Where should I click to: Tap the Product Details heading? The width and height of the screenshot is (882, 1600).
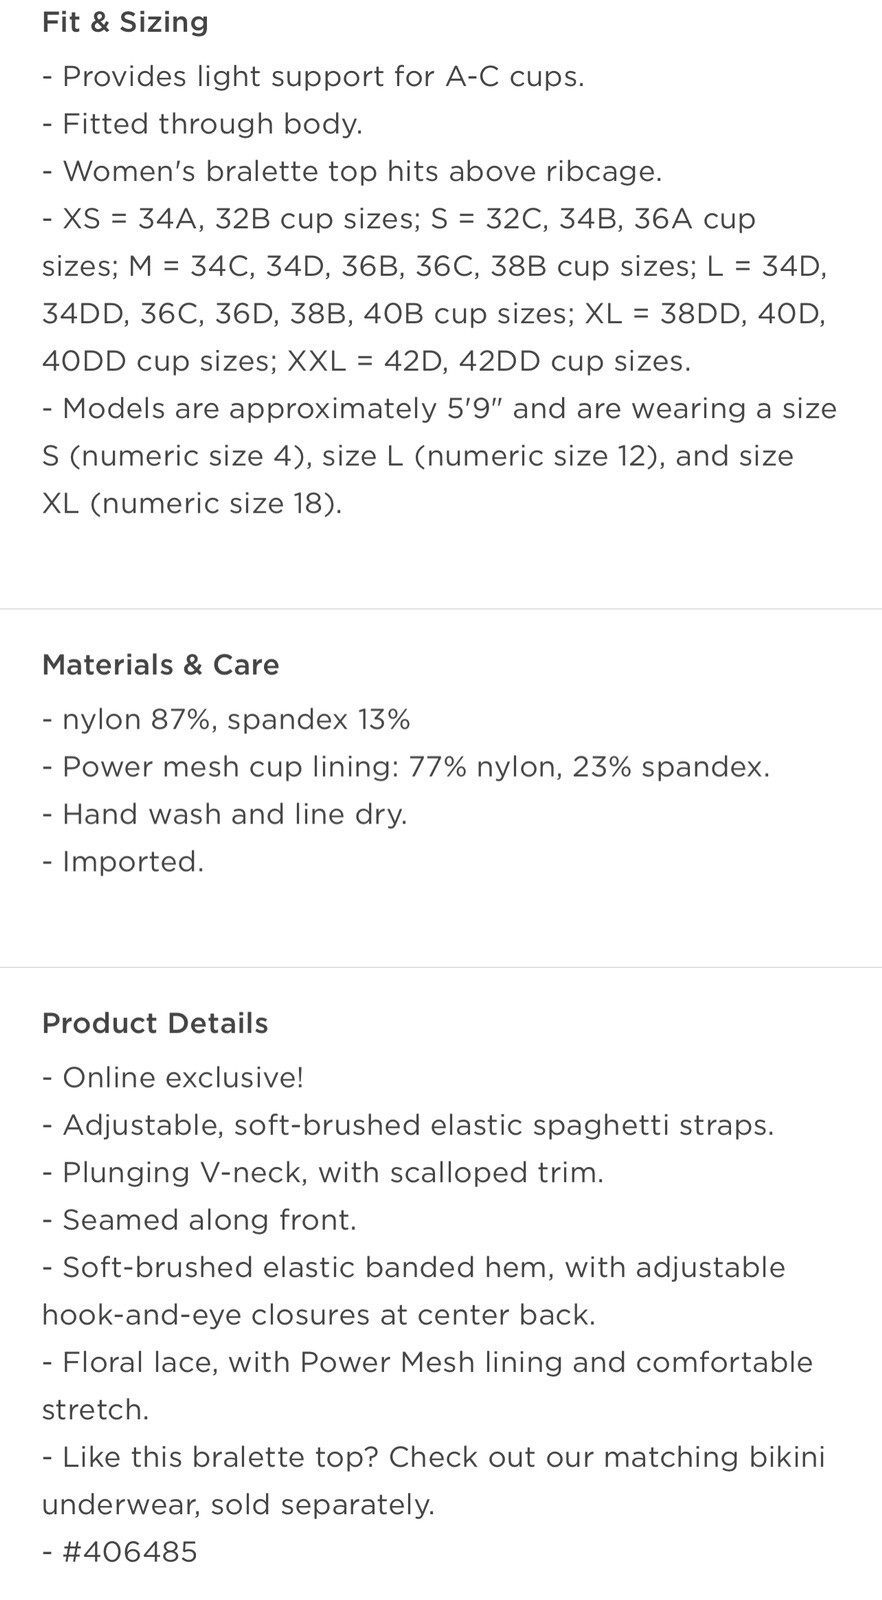[155, 1023]
